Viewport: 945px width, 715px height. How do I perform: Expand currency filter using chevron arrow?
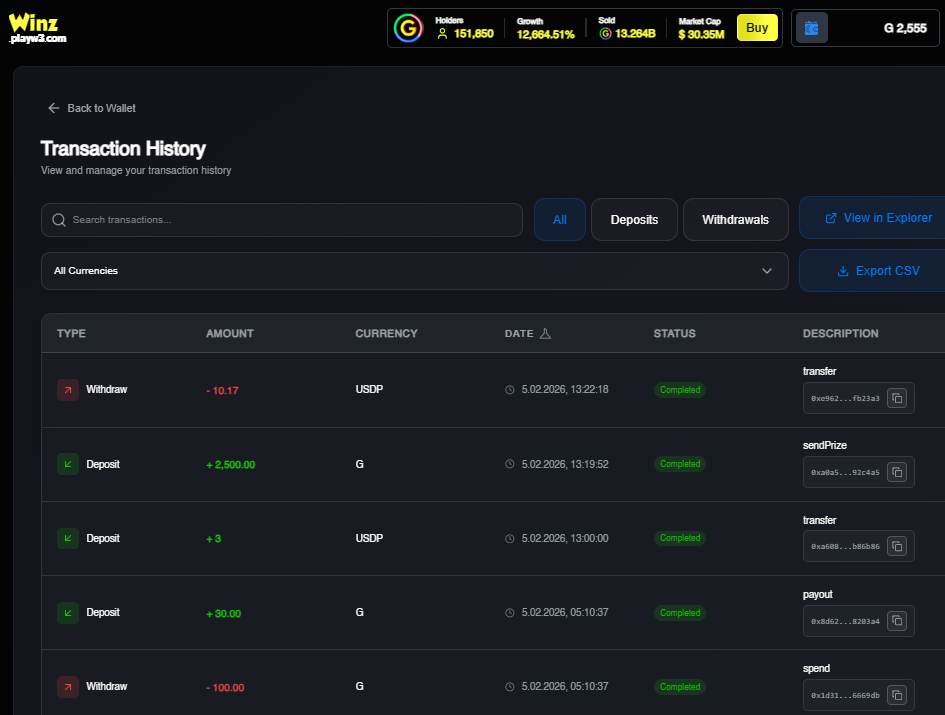(767, 271)
